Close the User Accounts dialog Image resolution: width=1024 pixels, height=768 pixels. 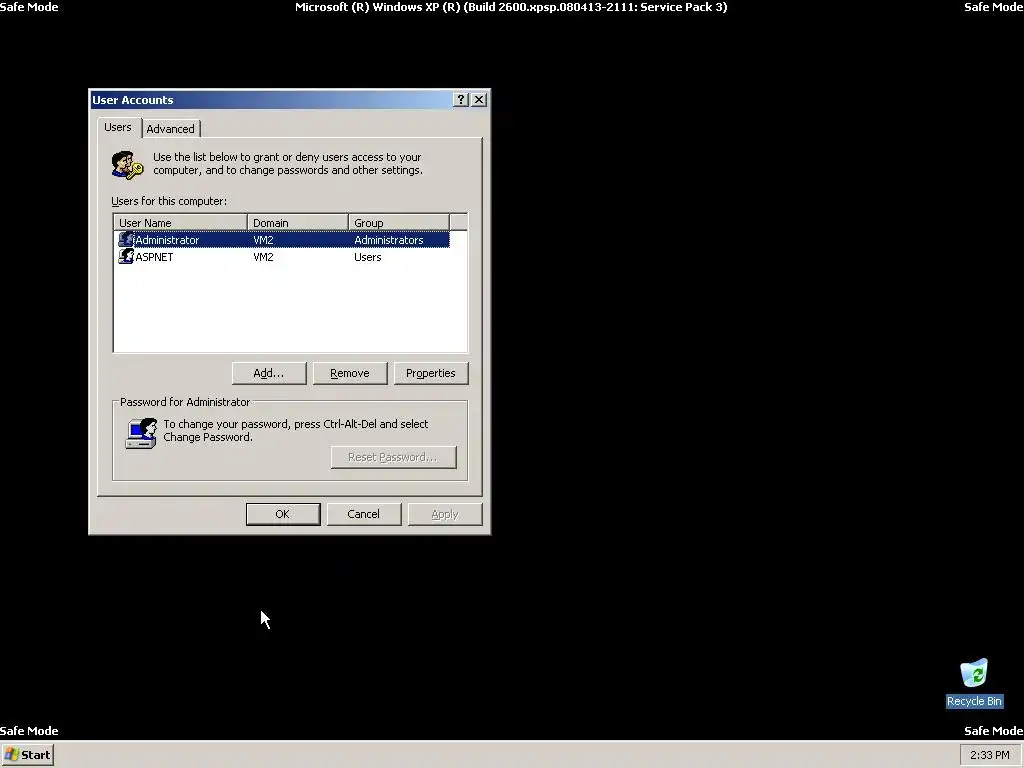point(479,99)
